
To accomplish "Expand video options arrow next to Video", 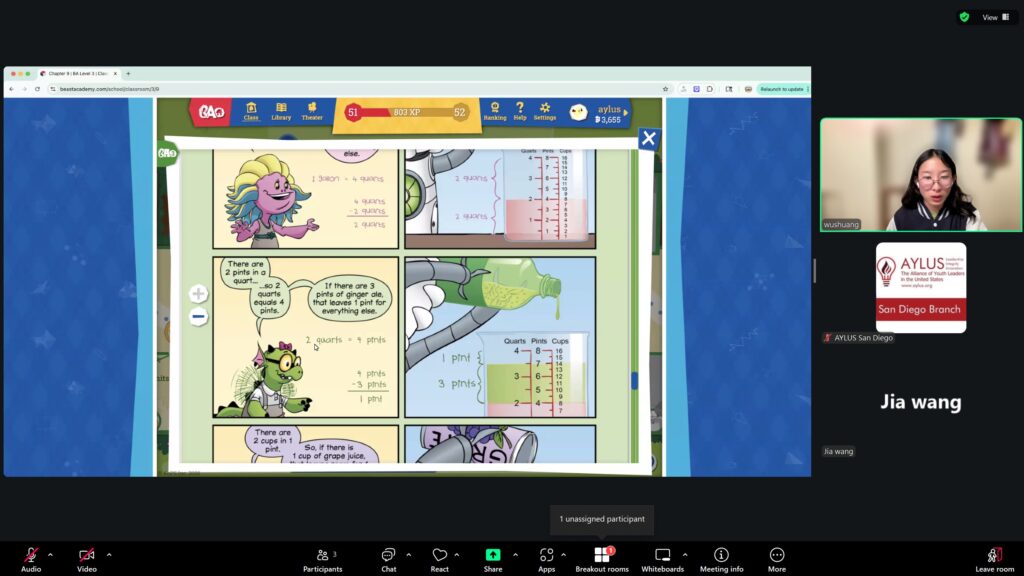I will pyautogui.click(x=109, y=554).
